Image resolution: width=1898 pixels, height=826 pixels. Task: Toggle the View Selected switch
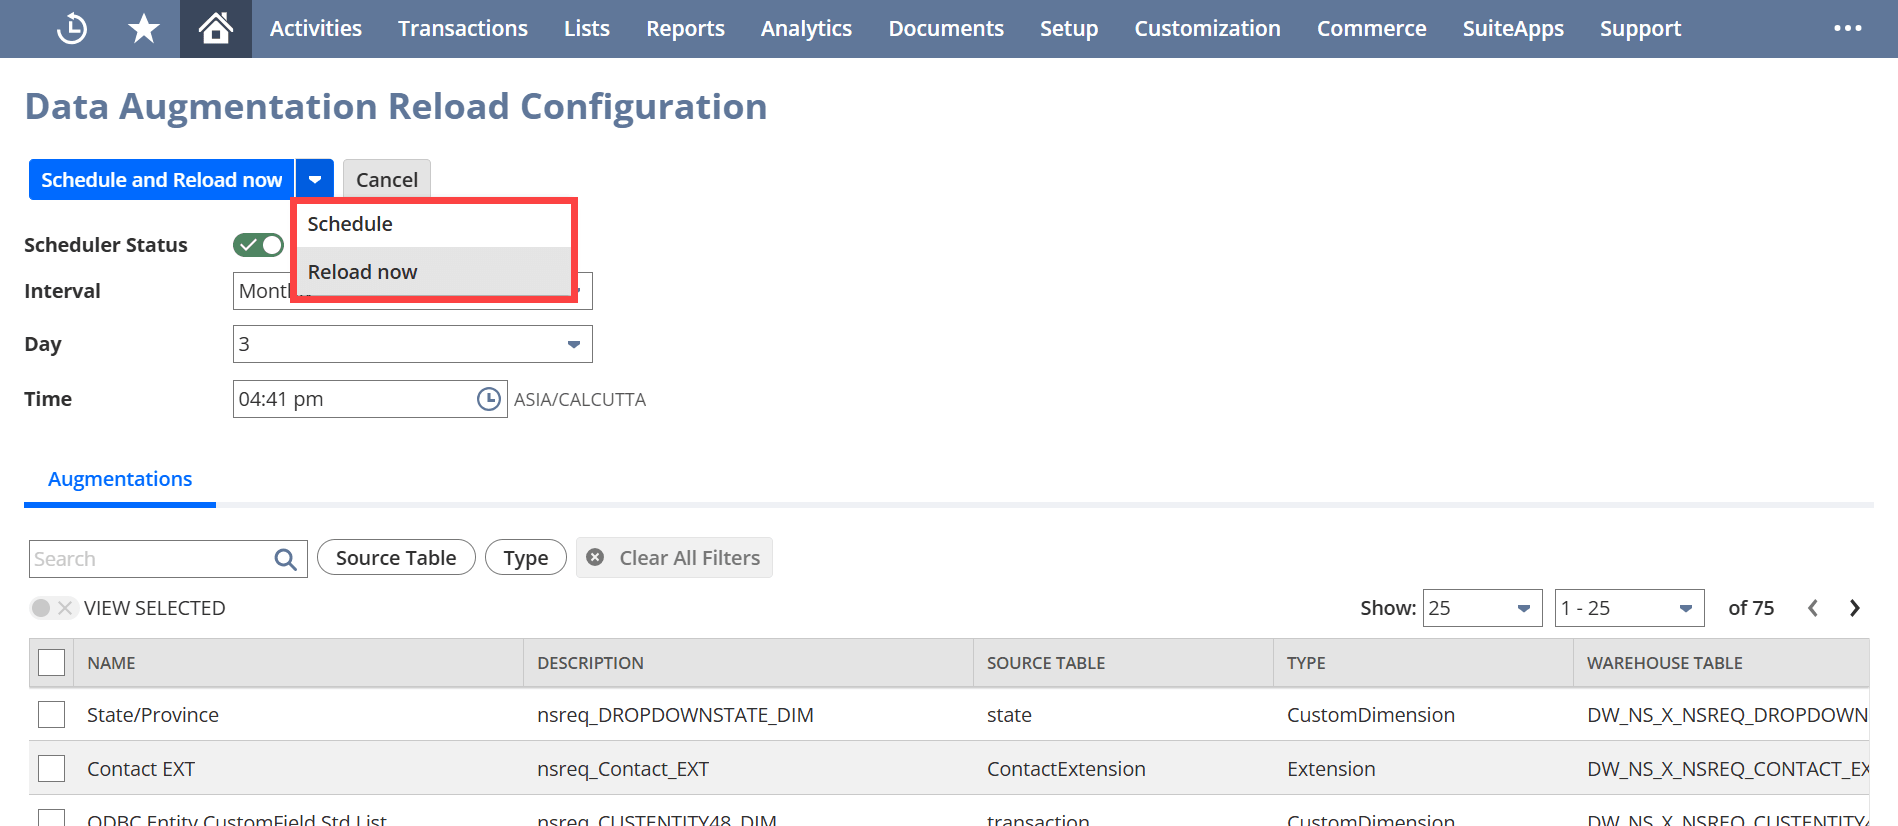point(52,608)
